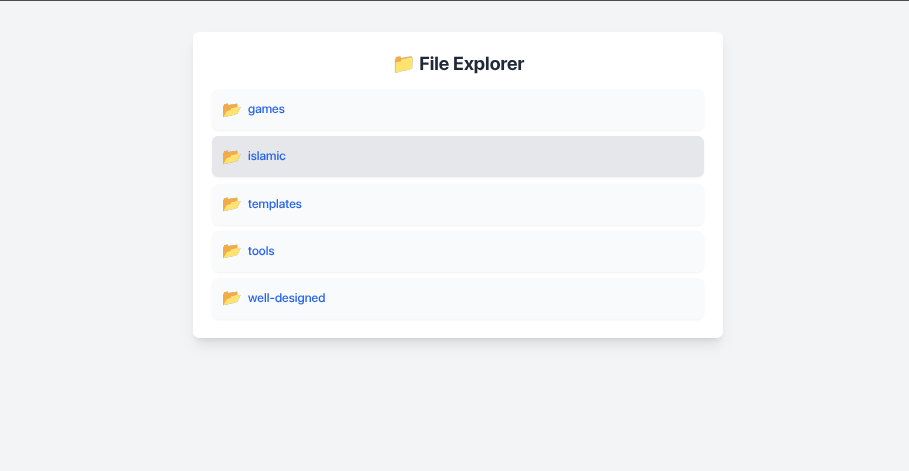Click the folder icon beside games
The width and height of the screenshot is (909, 471).
231,109
